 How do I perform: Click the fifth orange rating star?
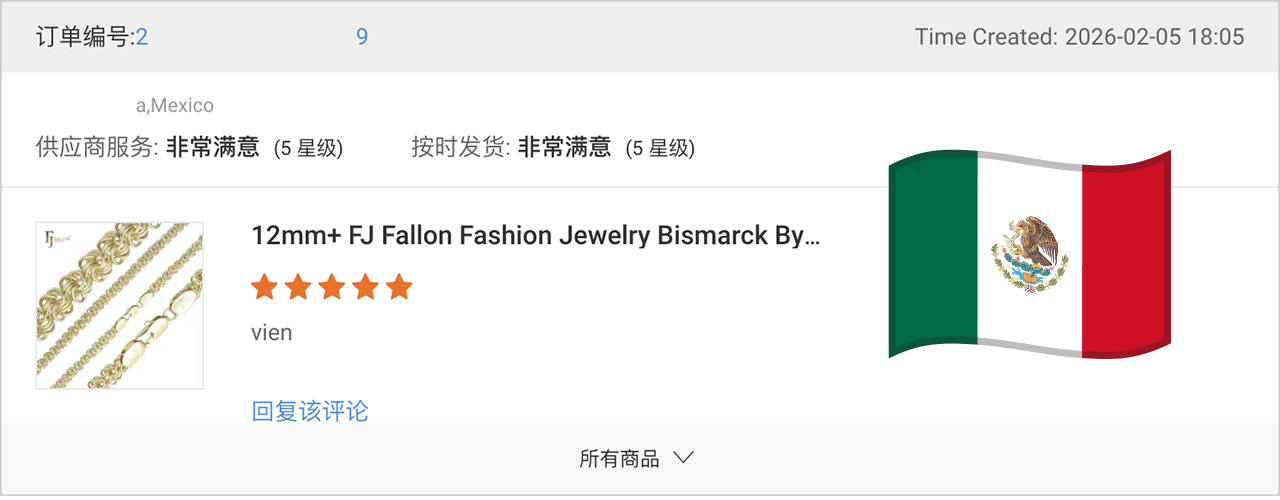pos(399,288)
